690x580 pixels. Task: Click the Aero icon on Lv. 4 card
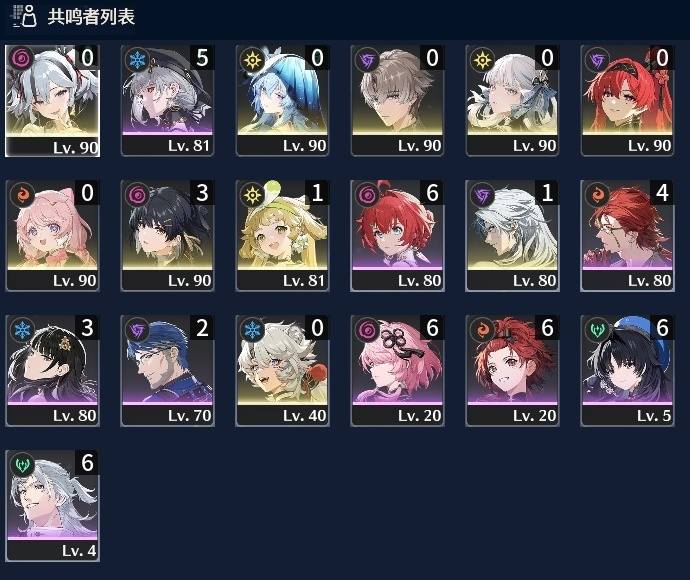22,464
